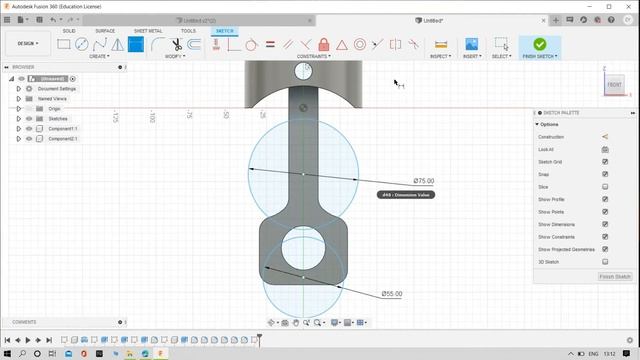
Task: Enable the 3D Sketch checkbox
Action: click(605, 262)
